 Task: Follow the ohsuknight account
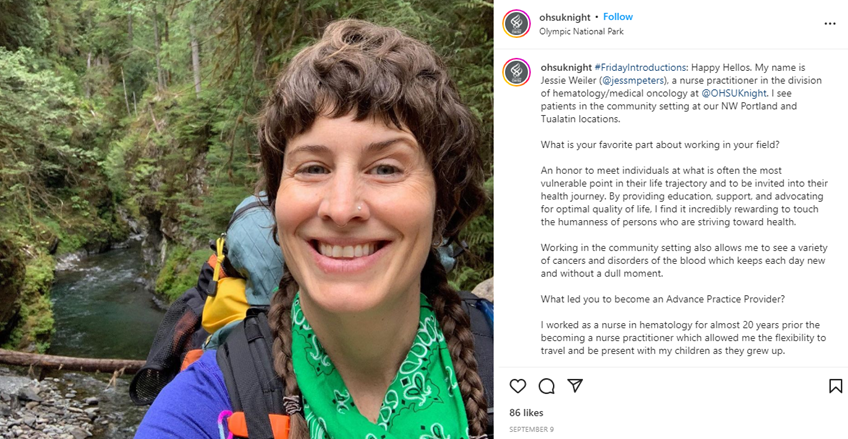point(618,17)
